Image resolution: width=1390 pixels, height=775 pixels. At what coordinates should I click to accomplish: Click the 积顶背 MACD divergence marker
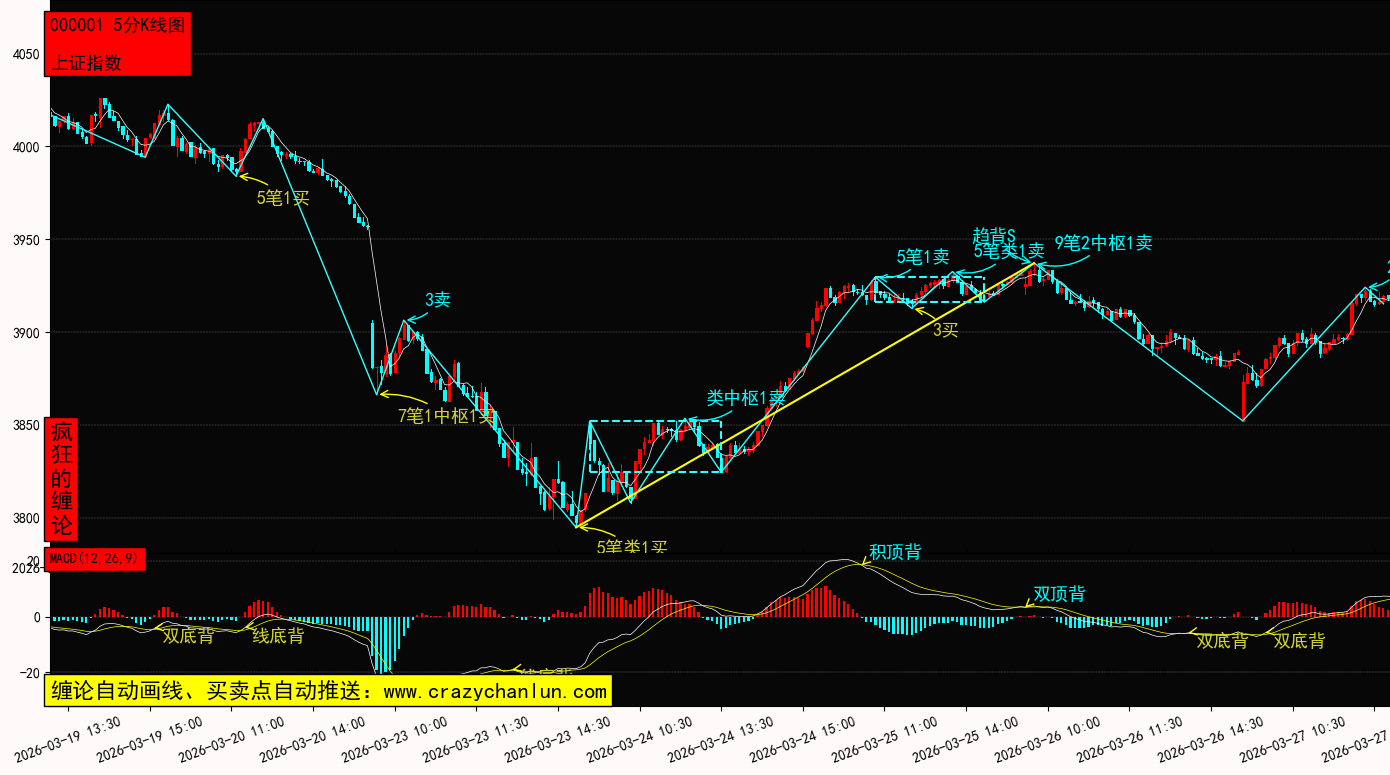point(895,552)
